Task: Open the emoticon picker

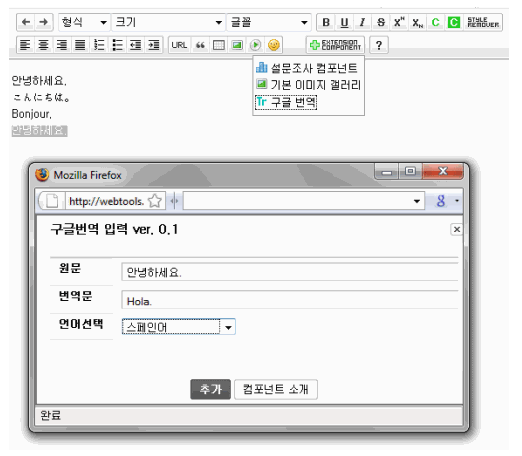Action: (x=274, y=45)
